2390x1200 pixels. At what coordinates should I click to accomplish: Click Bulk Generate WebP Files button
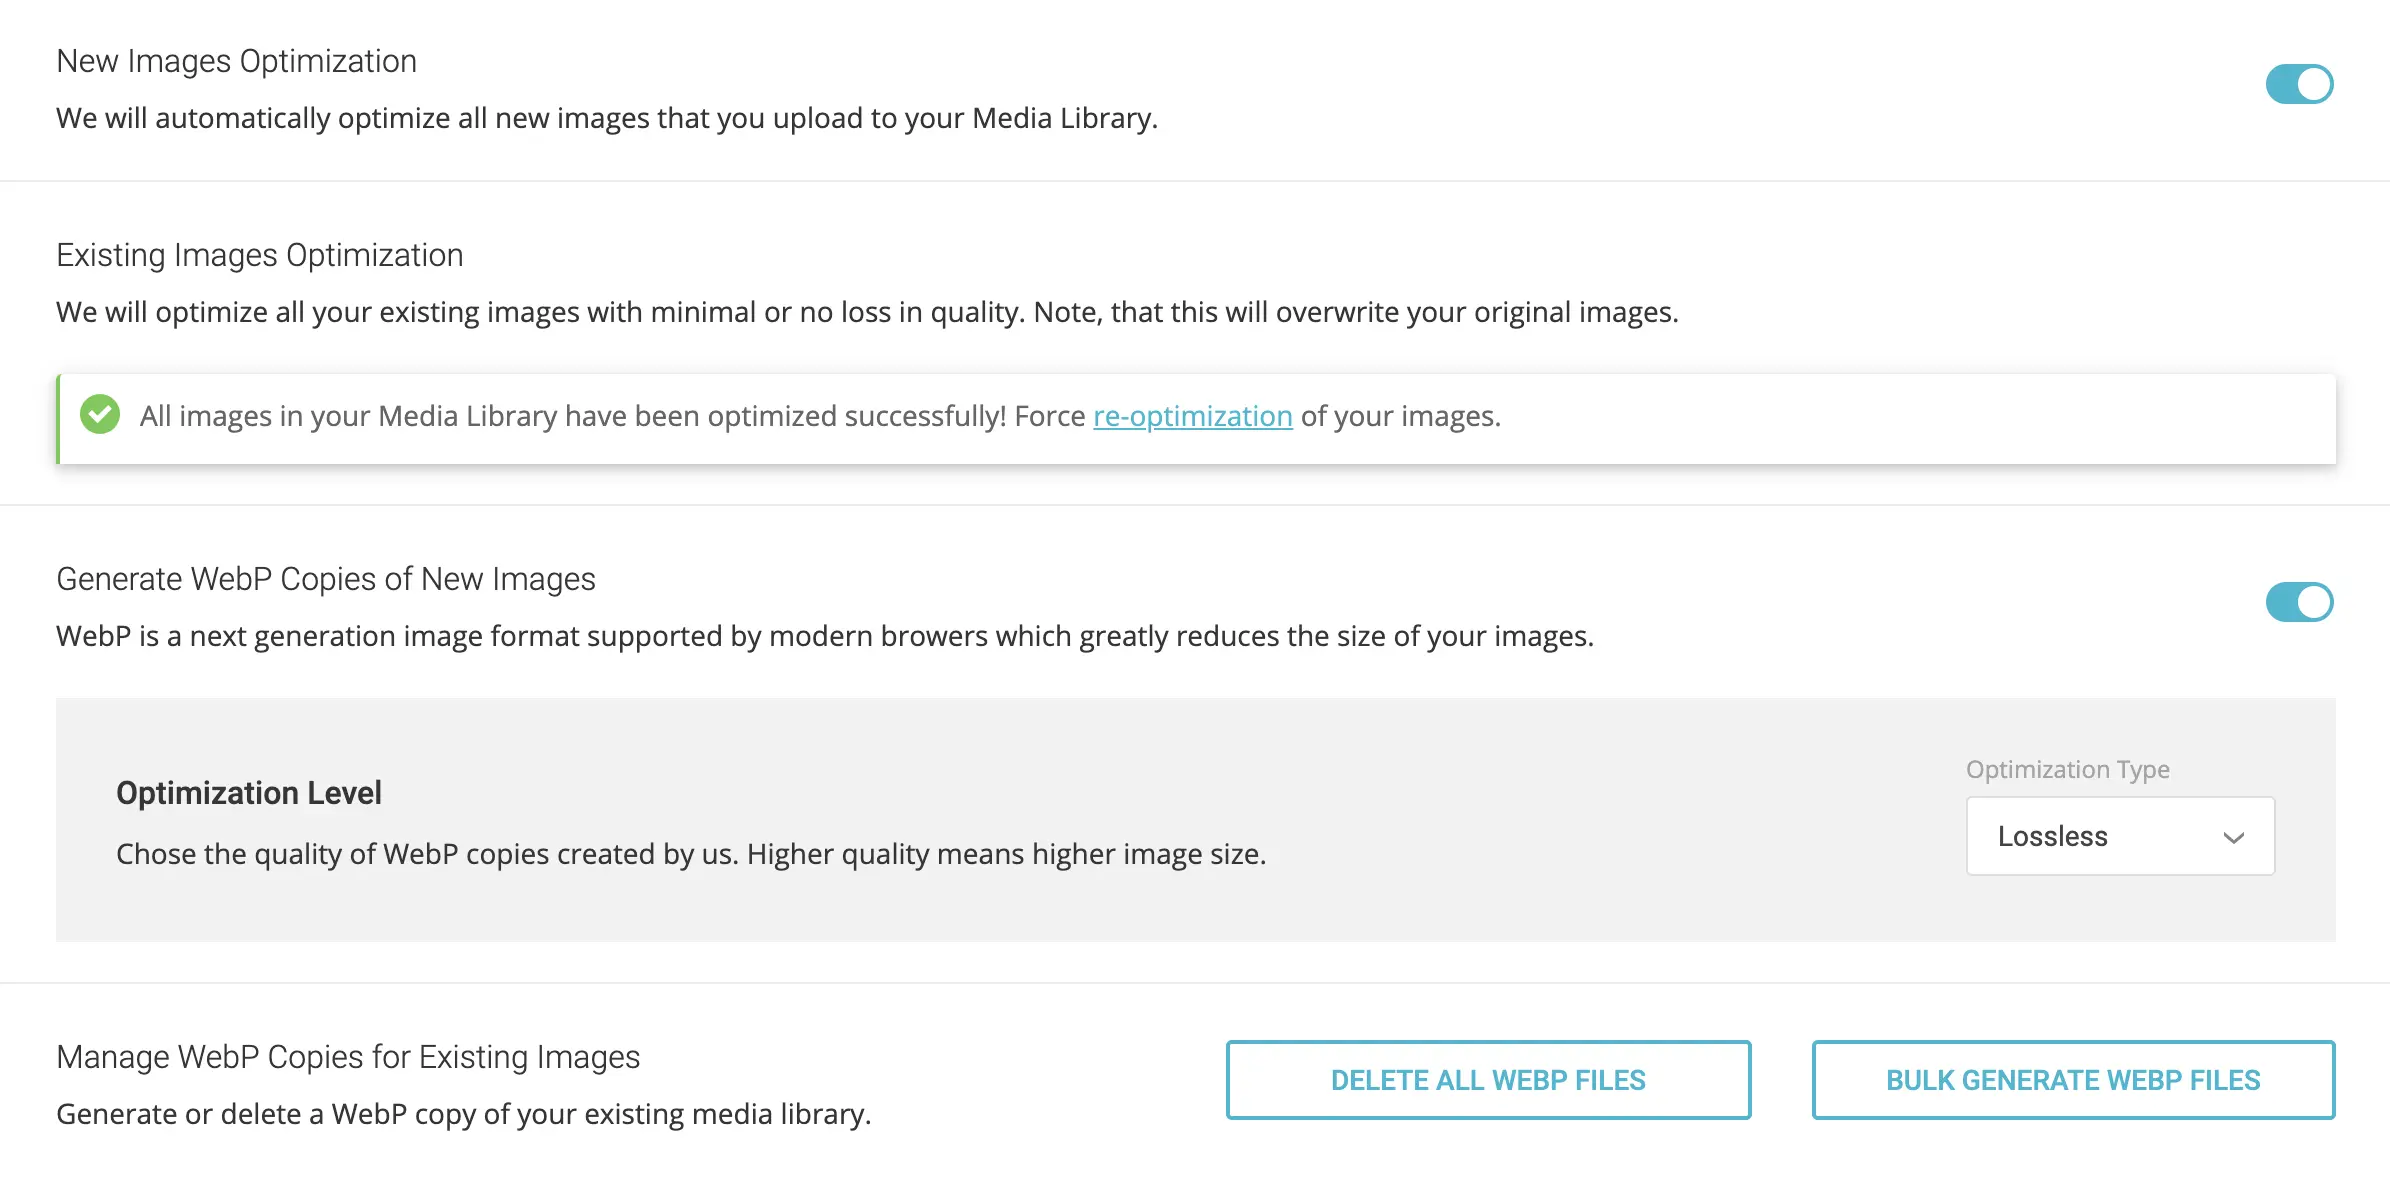tap(2073, 1080)
